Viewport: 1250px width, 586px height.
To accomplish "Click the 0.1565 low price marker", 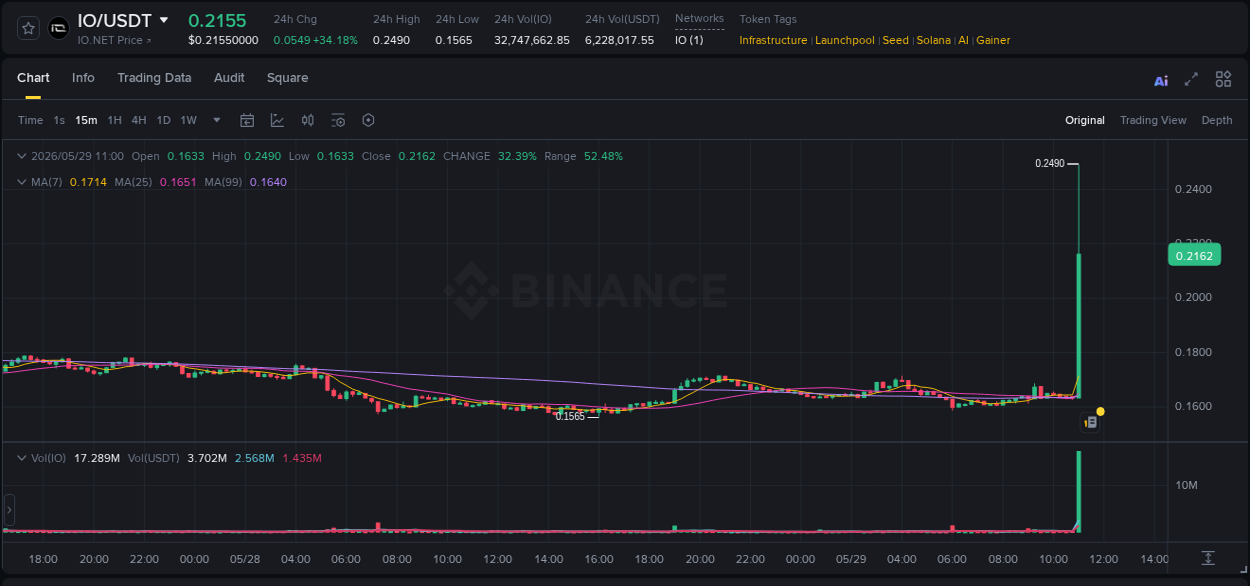I will 570,416.
